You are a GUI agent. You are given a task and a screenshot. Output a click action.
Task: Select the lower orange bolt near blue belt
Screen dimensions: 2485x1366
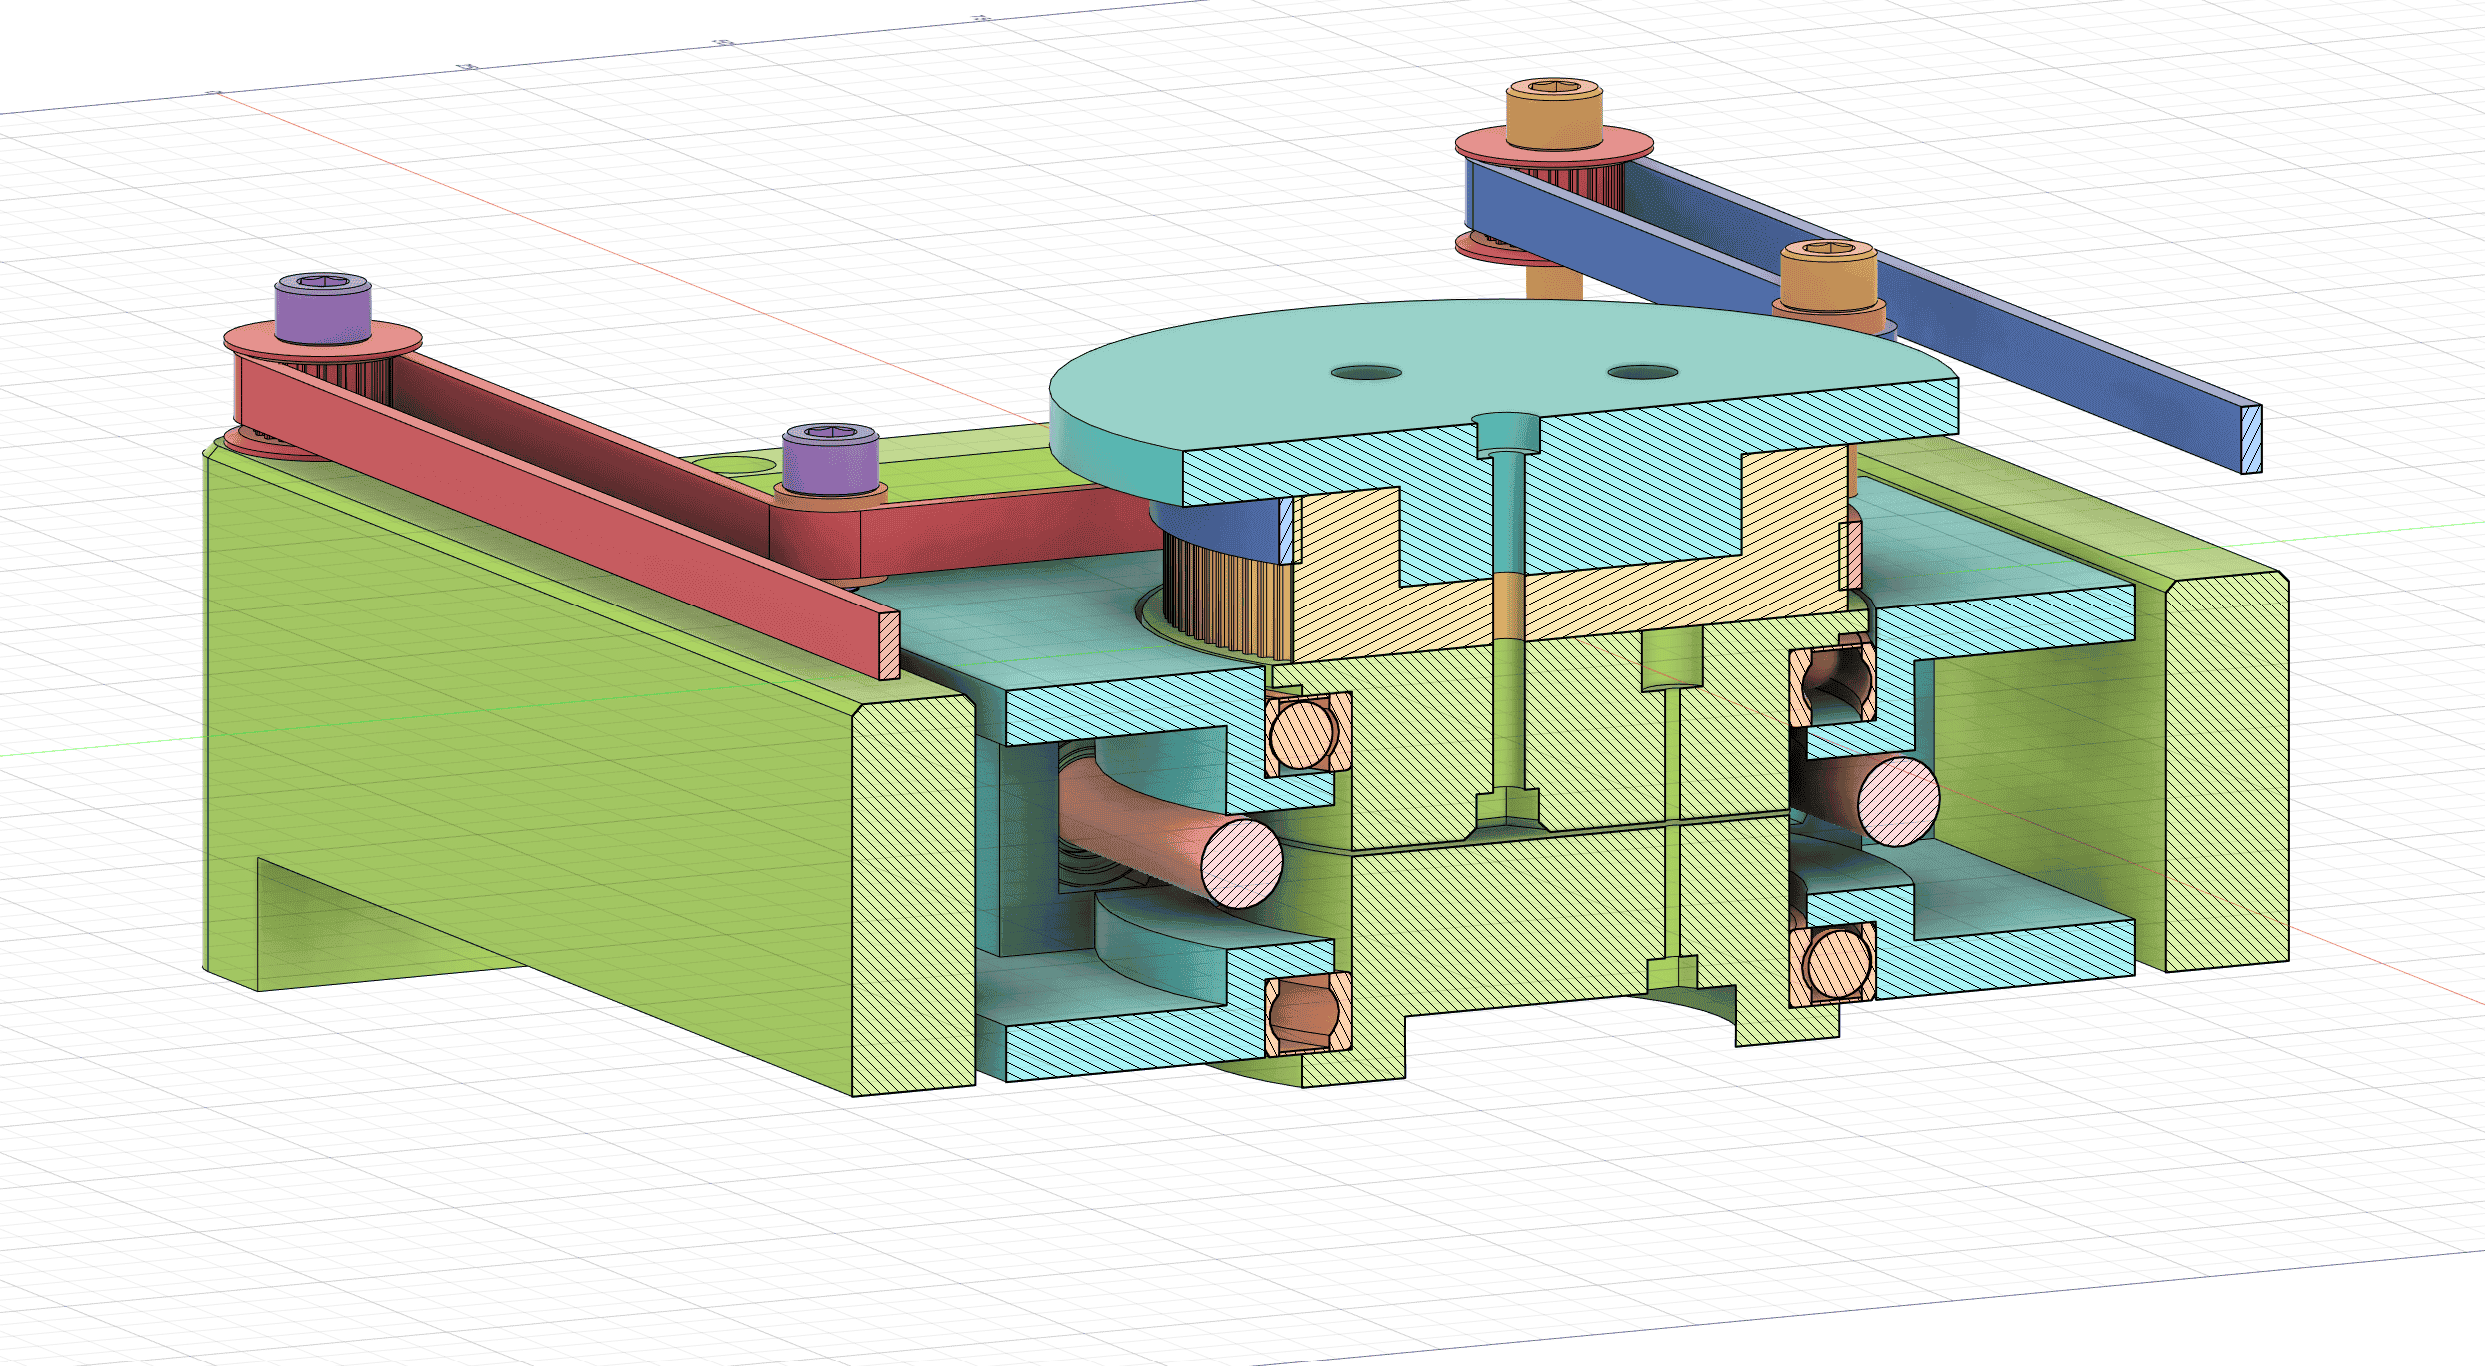(x=1828, y=275)
